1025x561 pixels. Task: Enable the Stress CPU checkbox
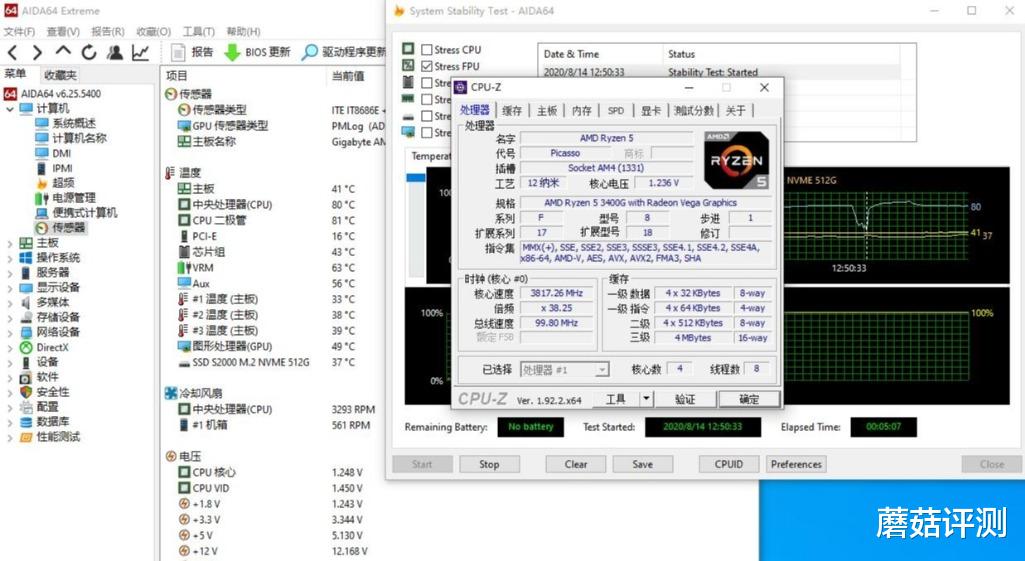coord(427,50)
